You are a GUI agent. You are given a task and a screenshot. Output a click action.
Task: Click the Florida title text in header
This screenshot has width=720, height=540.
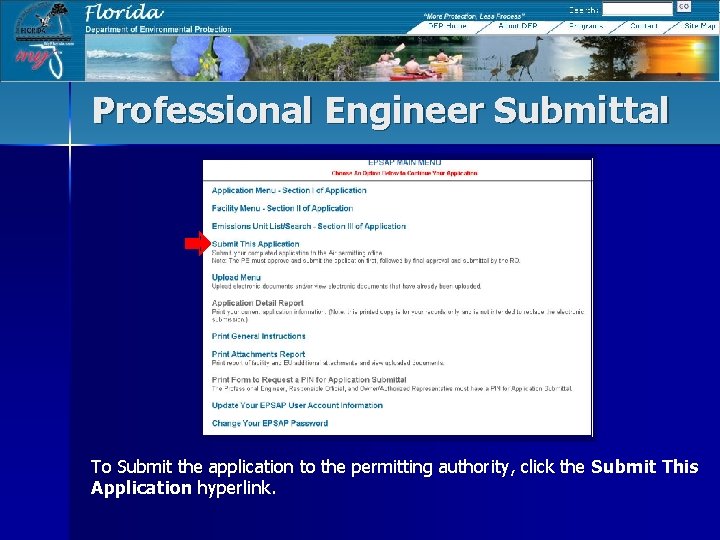pyautogui.click(x=124, y=13)
